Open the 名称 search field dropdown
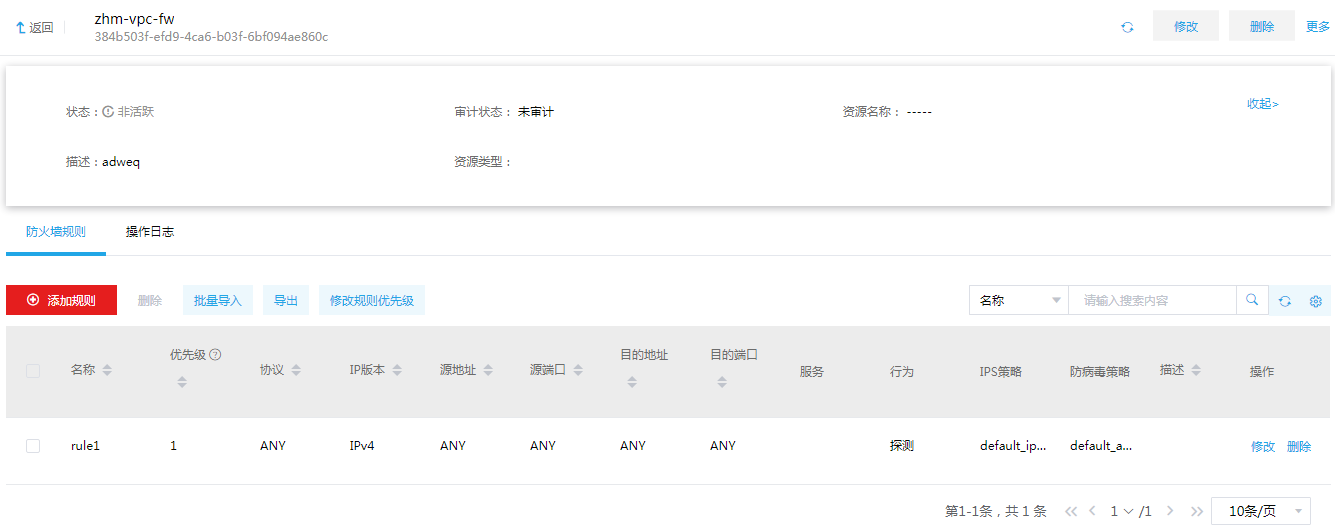The image size is (1335, 529). click(1018, 300)
